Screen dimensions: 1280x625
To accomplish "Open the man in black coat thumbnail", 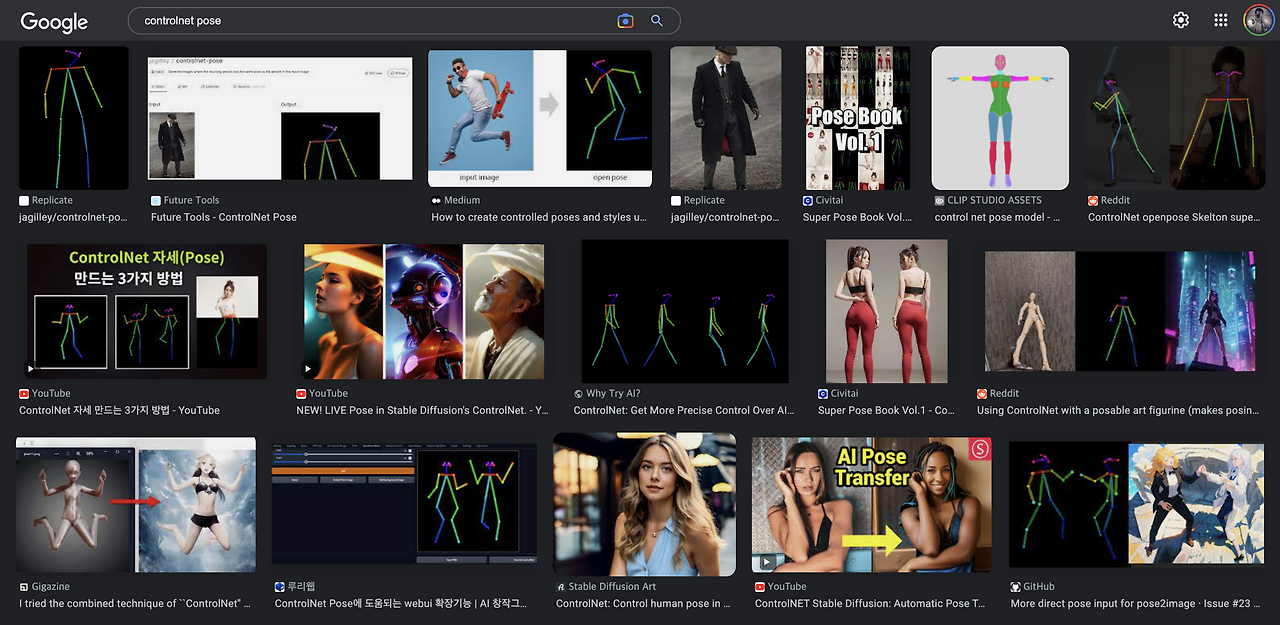I will [x=725, y=118].
